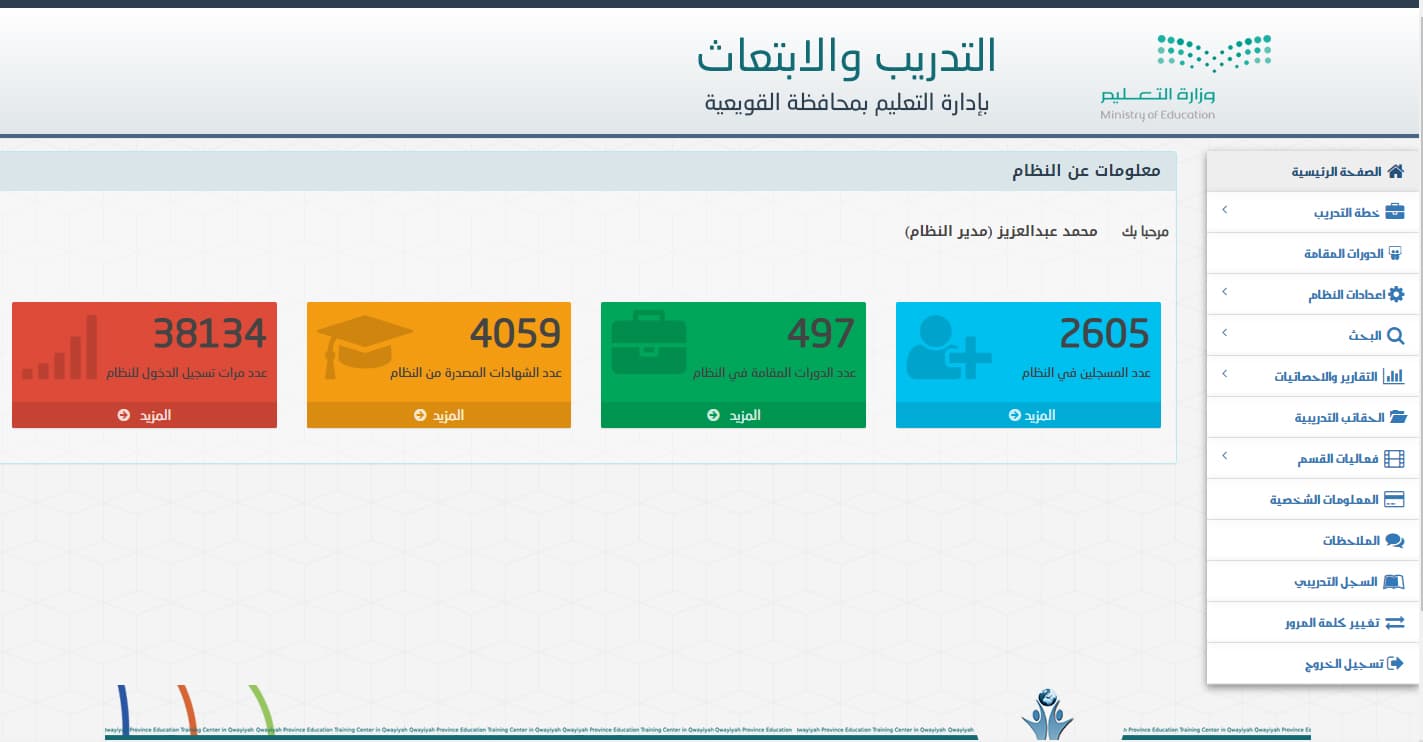Screen dimensions: 1423x742
Task: Expand the البحث submenu chevron
Action: point(1224,334)
